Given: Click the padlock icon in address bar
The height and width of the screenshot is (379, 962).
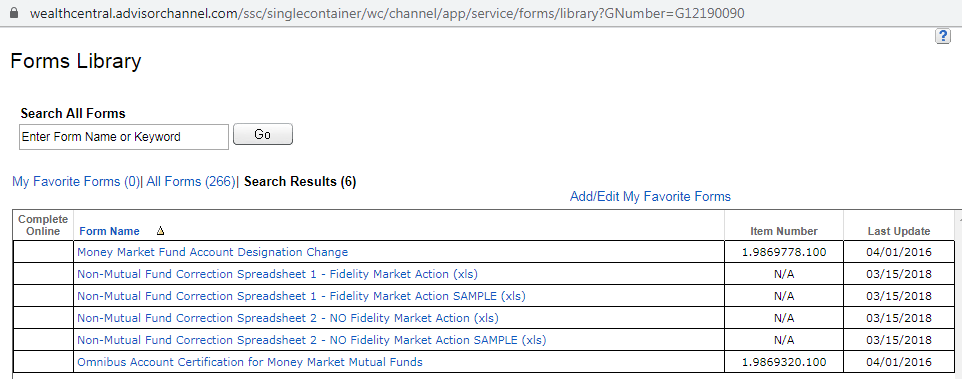Looking at the screenshot, I should point(14,12).
